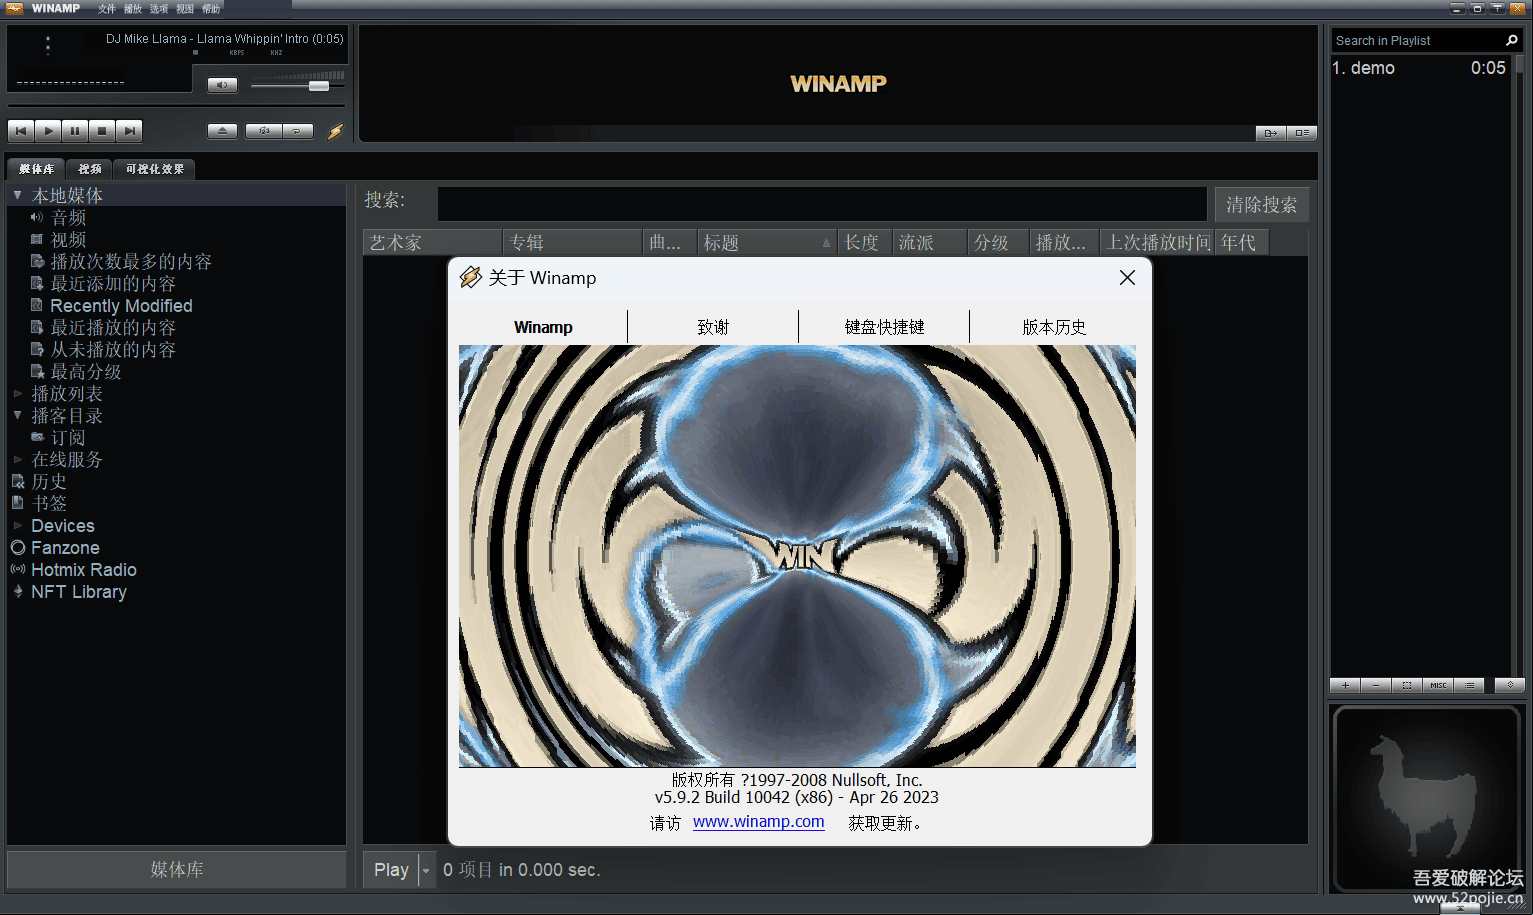The image size is (1533, 915).
Task: Click the 搜索 input field
Action: click(x=822, y=204)
